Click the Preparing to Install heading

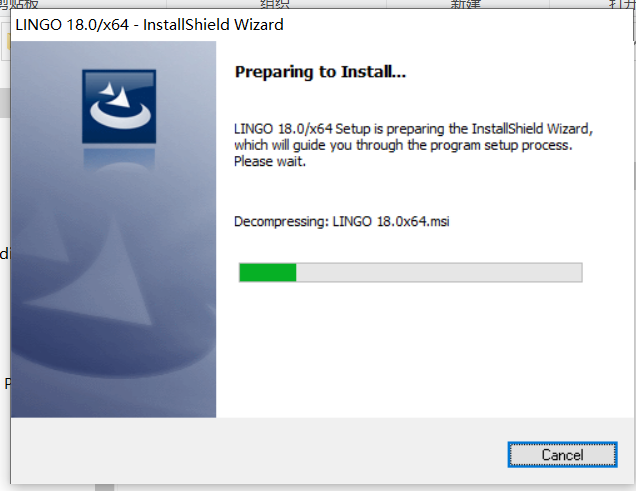(x=320, y=72)
